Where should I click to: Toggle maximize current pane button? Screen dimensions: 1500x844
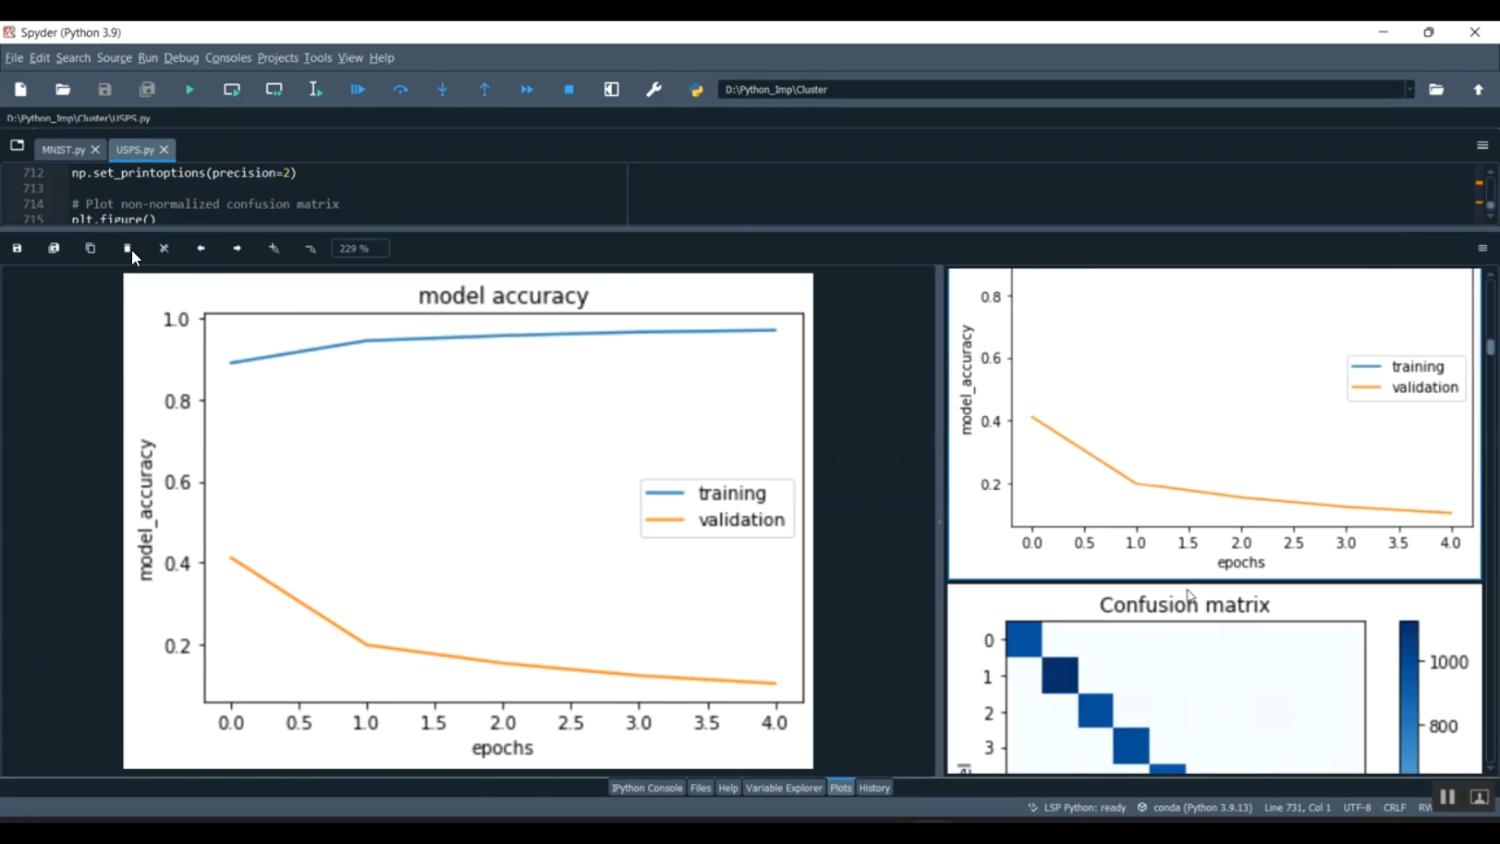click(x=611, y=90)
